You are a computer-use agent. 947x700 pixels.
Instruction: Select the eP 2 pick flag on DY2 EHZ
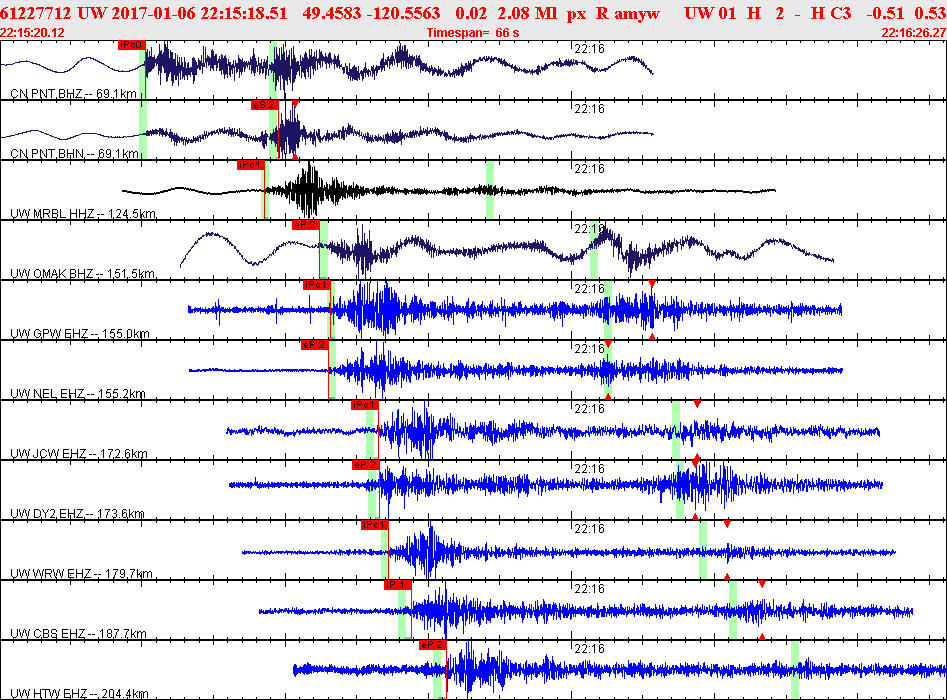(365, 464)
